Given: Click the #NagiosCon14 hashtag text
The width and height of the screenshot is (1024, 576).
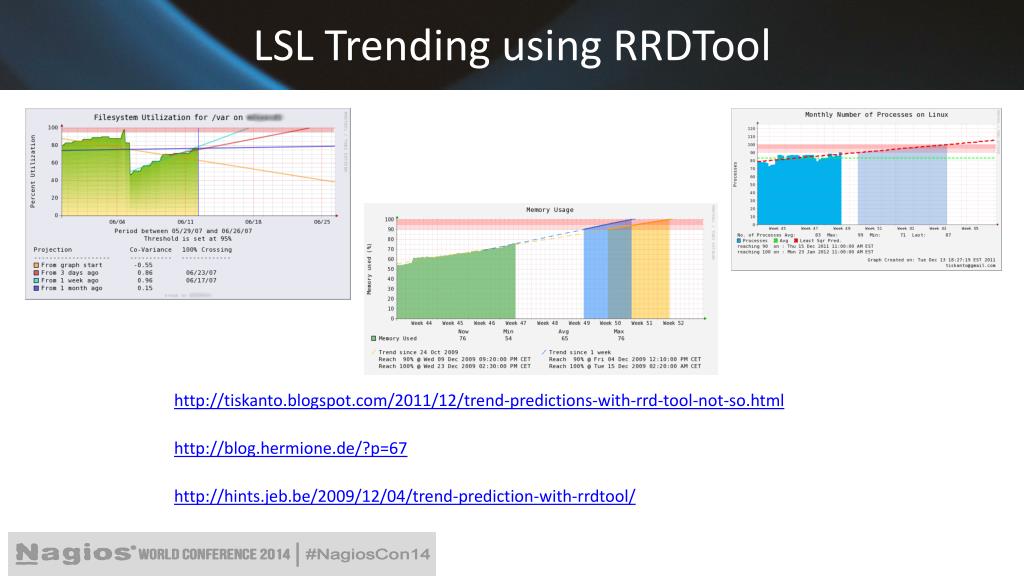Looking at the screenshot, I should [x=368, y=554].
